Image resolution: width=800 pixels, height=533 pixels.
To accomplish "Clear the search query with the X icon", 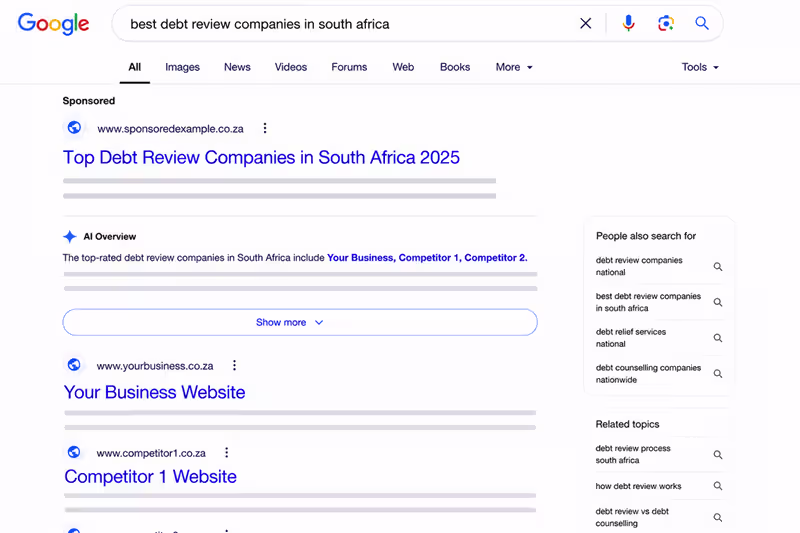I will [x=586, y=23].
